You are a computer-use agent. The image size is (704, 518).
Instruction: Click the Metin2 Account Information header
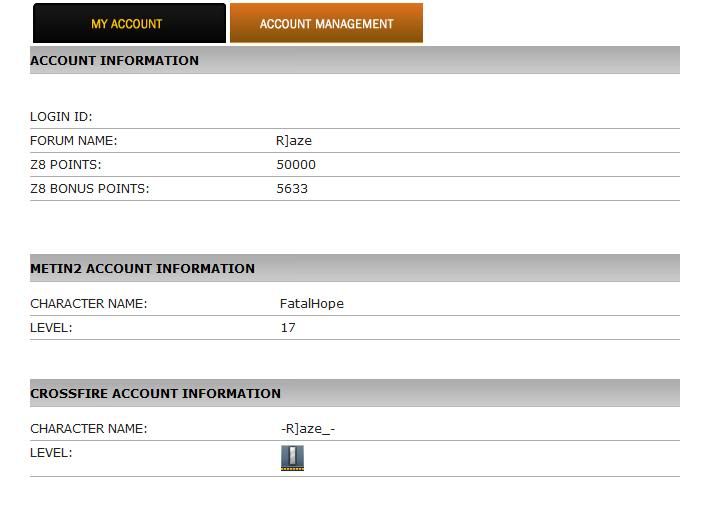click(142, 268)
